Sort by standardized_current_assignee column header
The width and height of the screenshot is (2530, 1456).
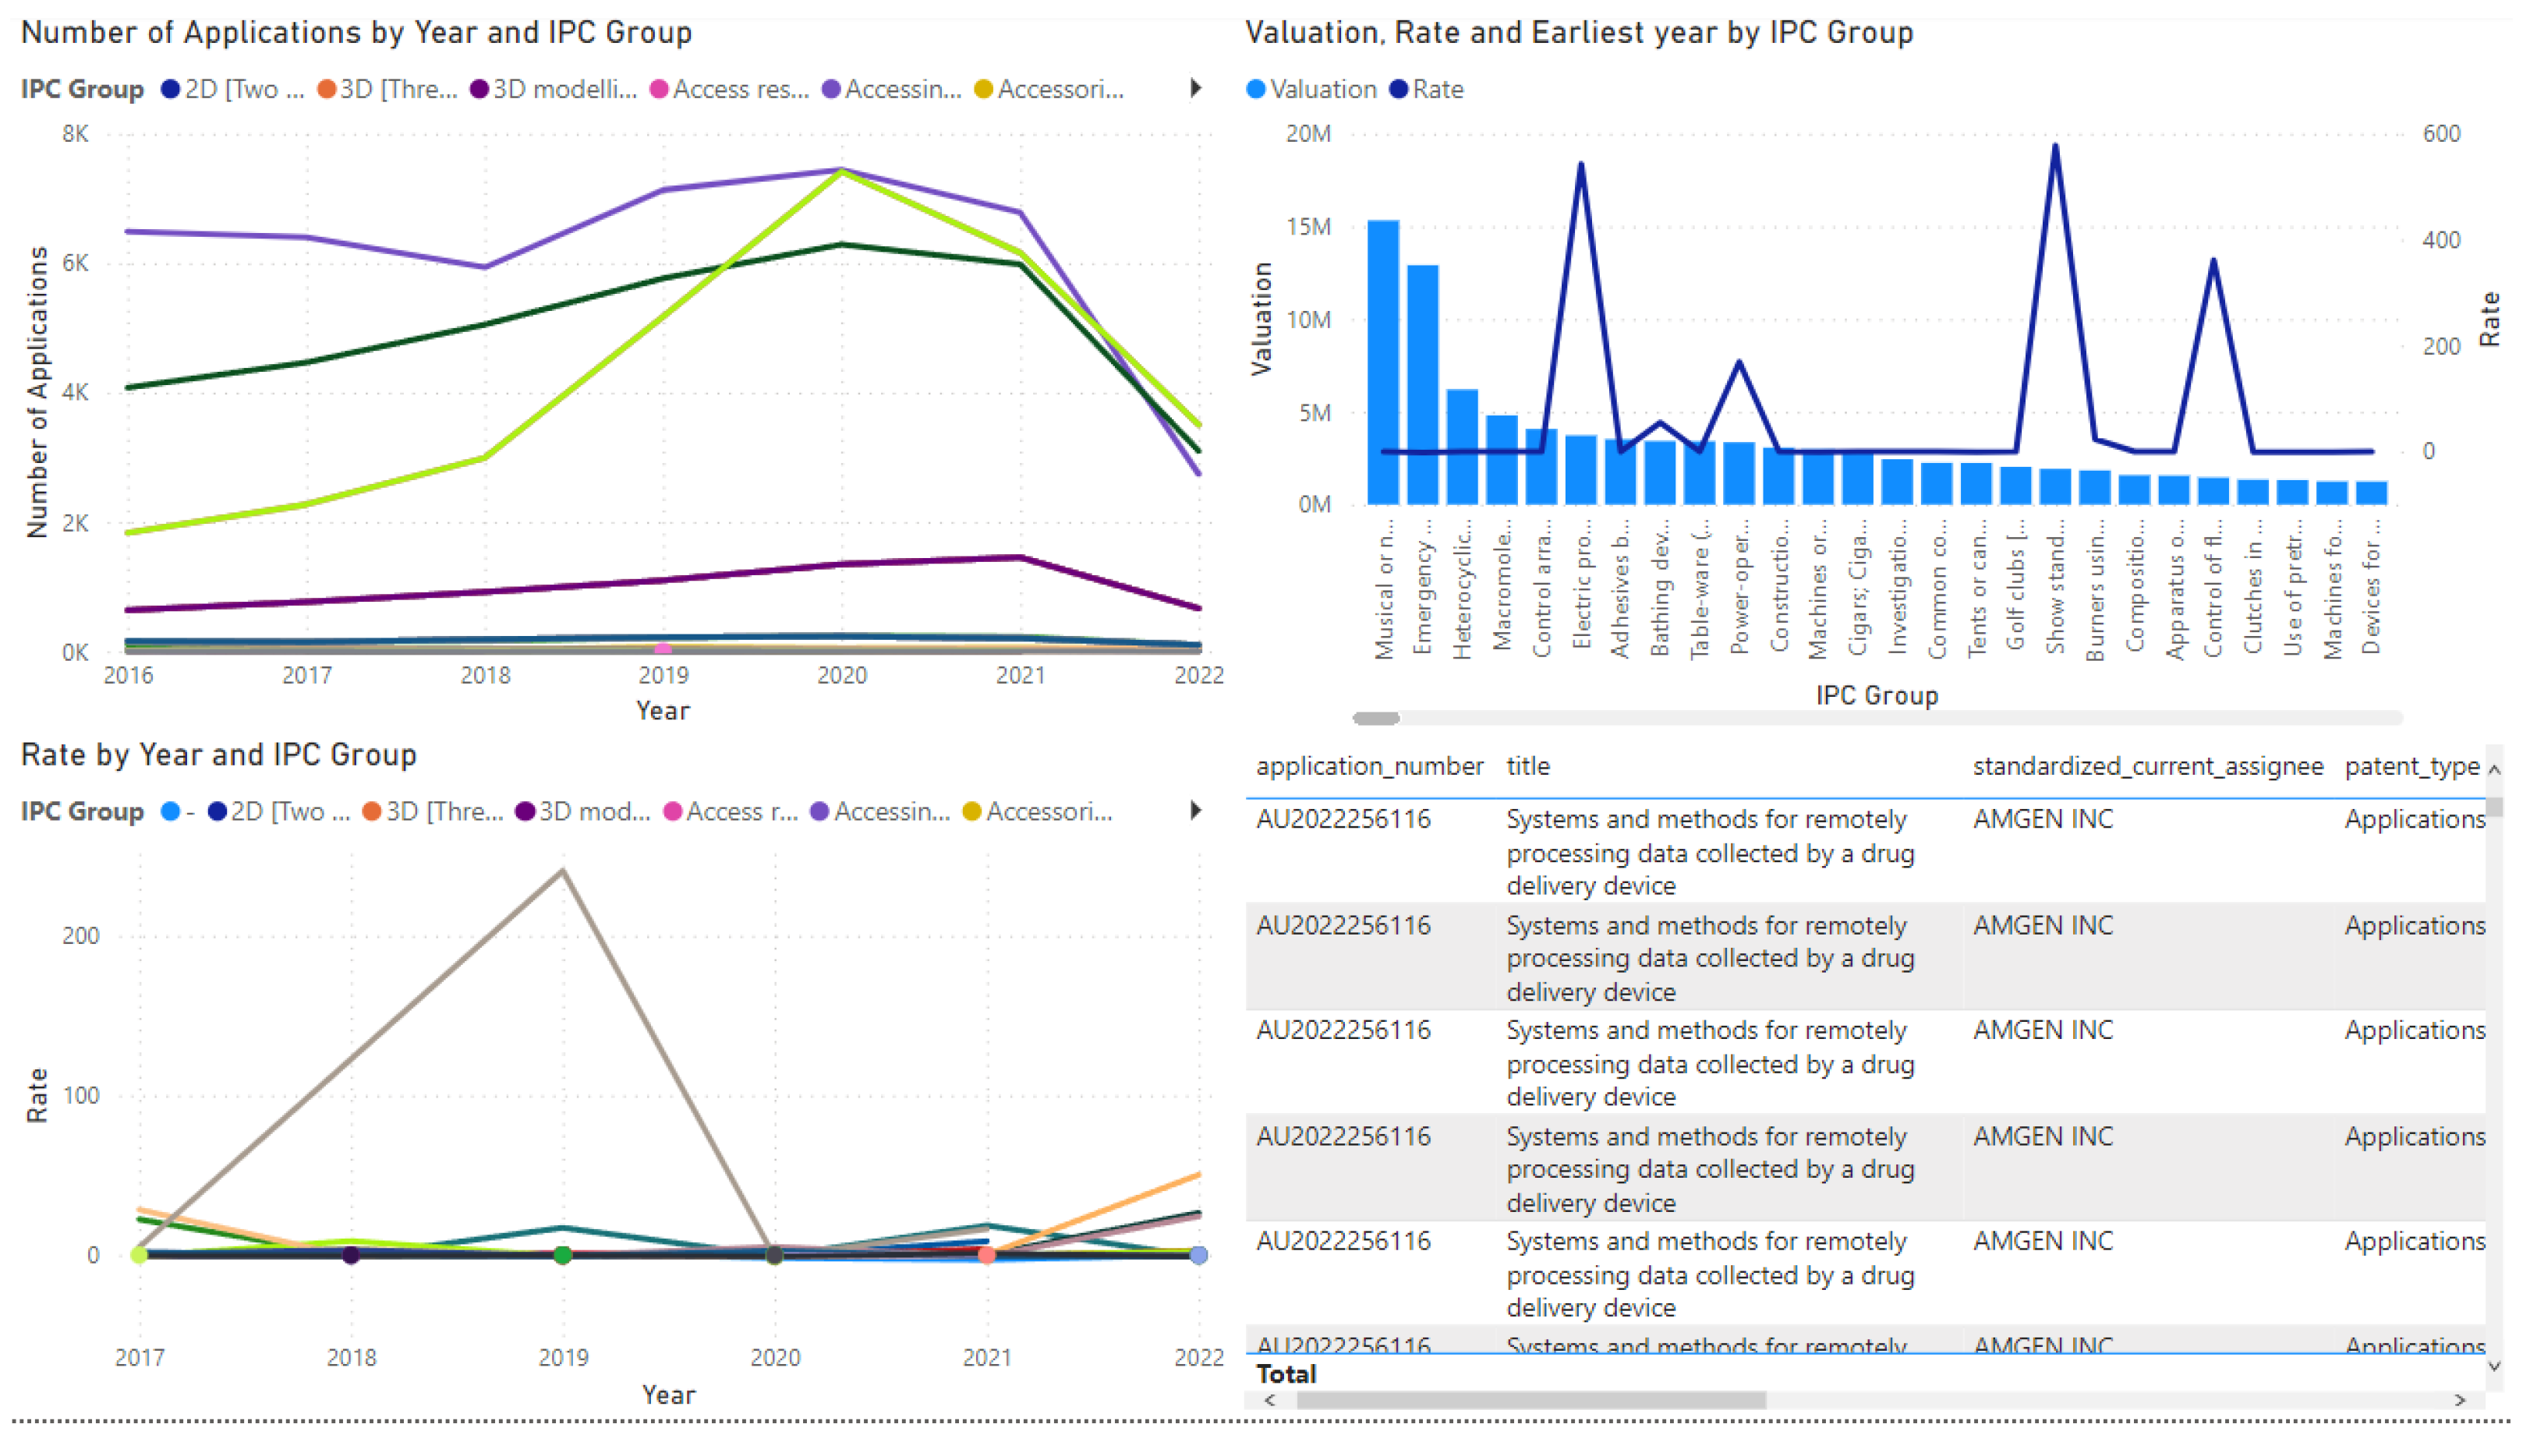pos(2147,767)
